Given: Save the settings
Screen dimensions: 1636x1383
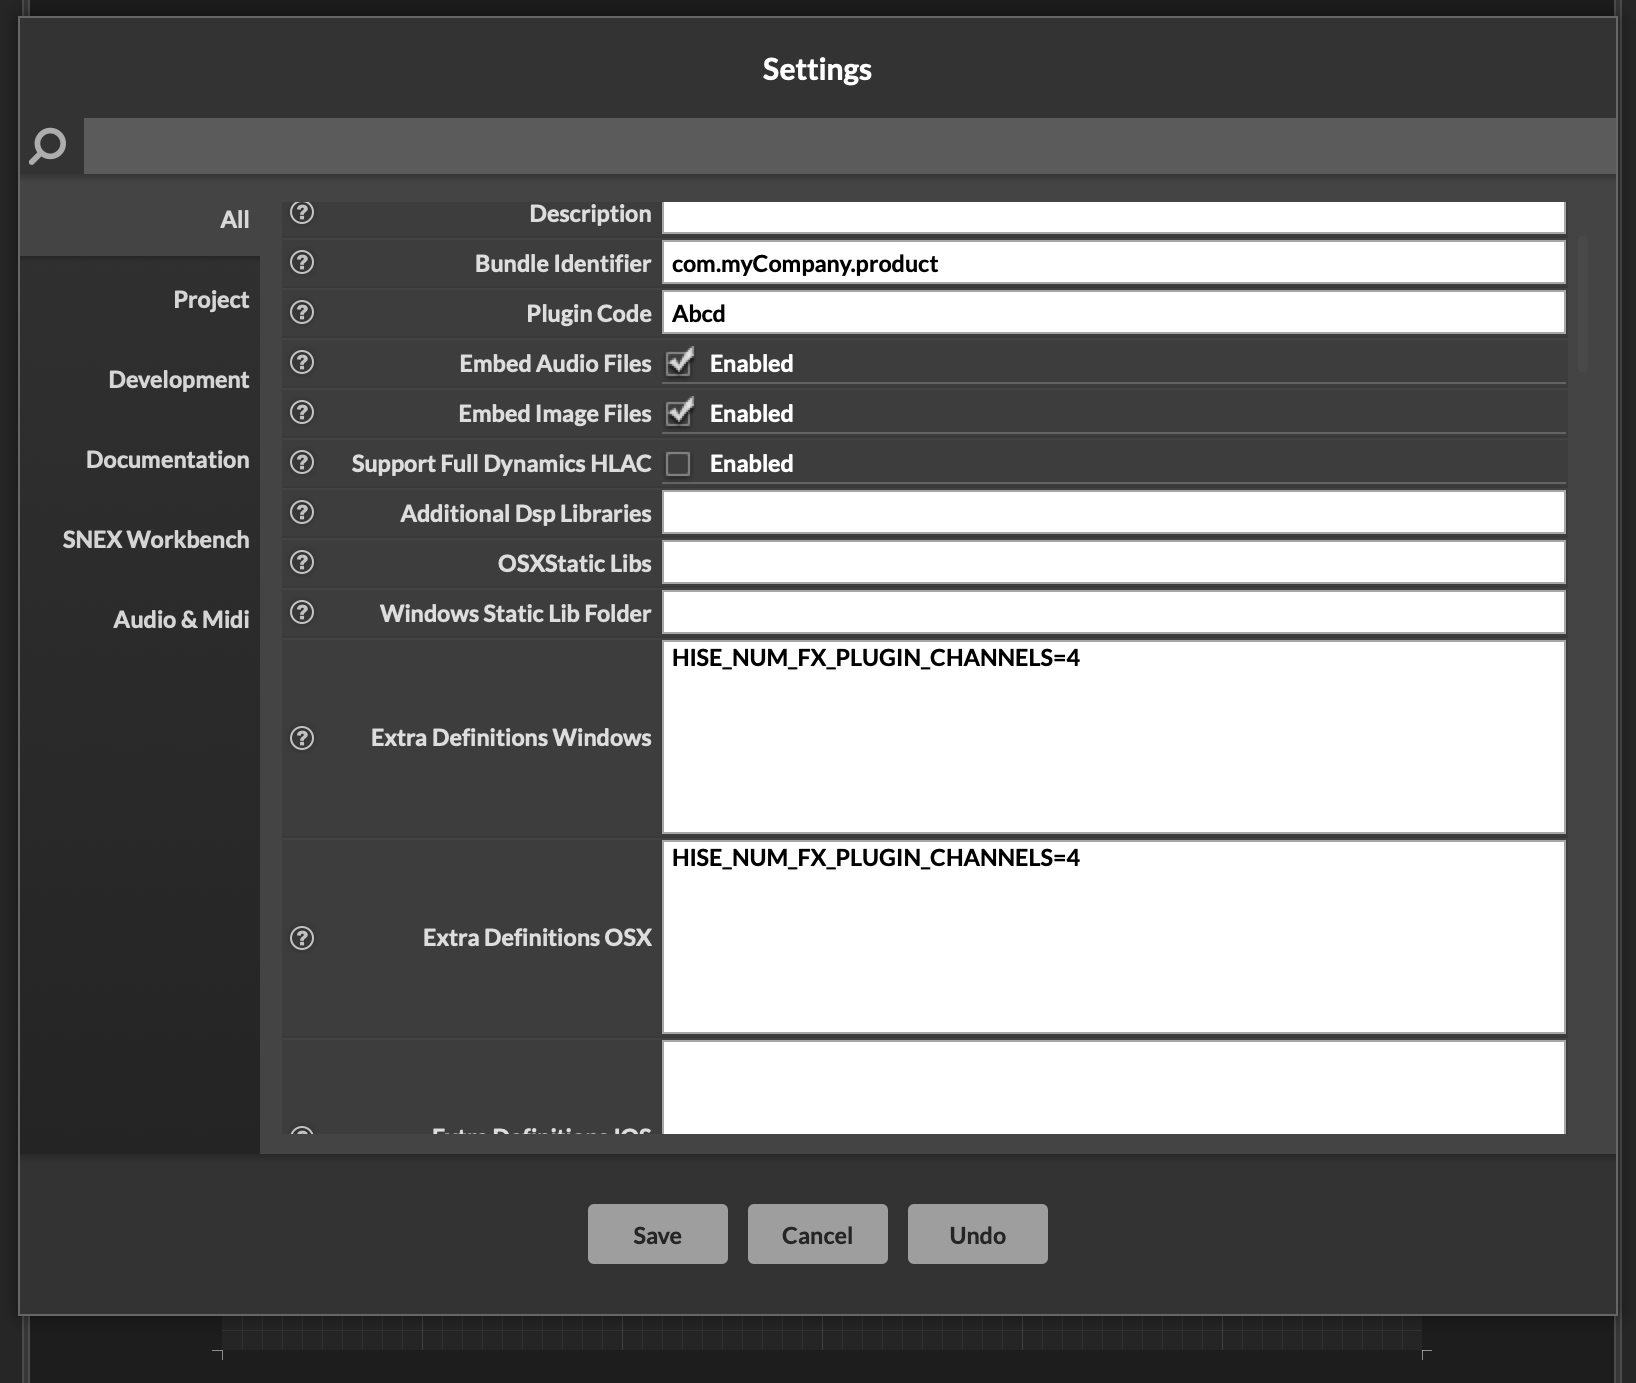Looking at the screenshot, I should (x=658, y=1234).
